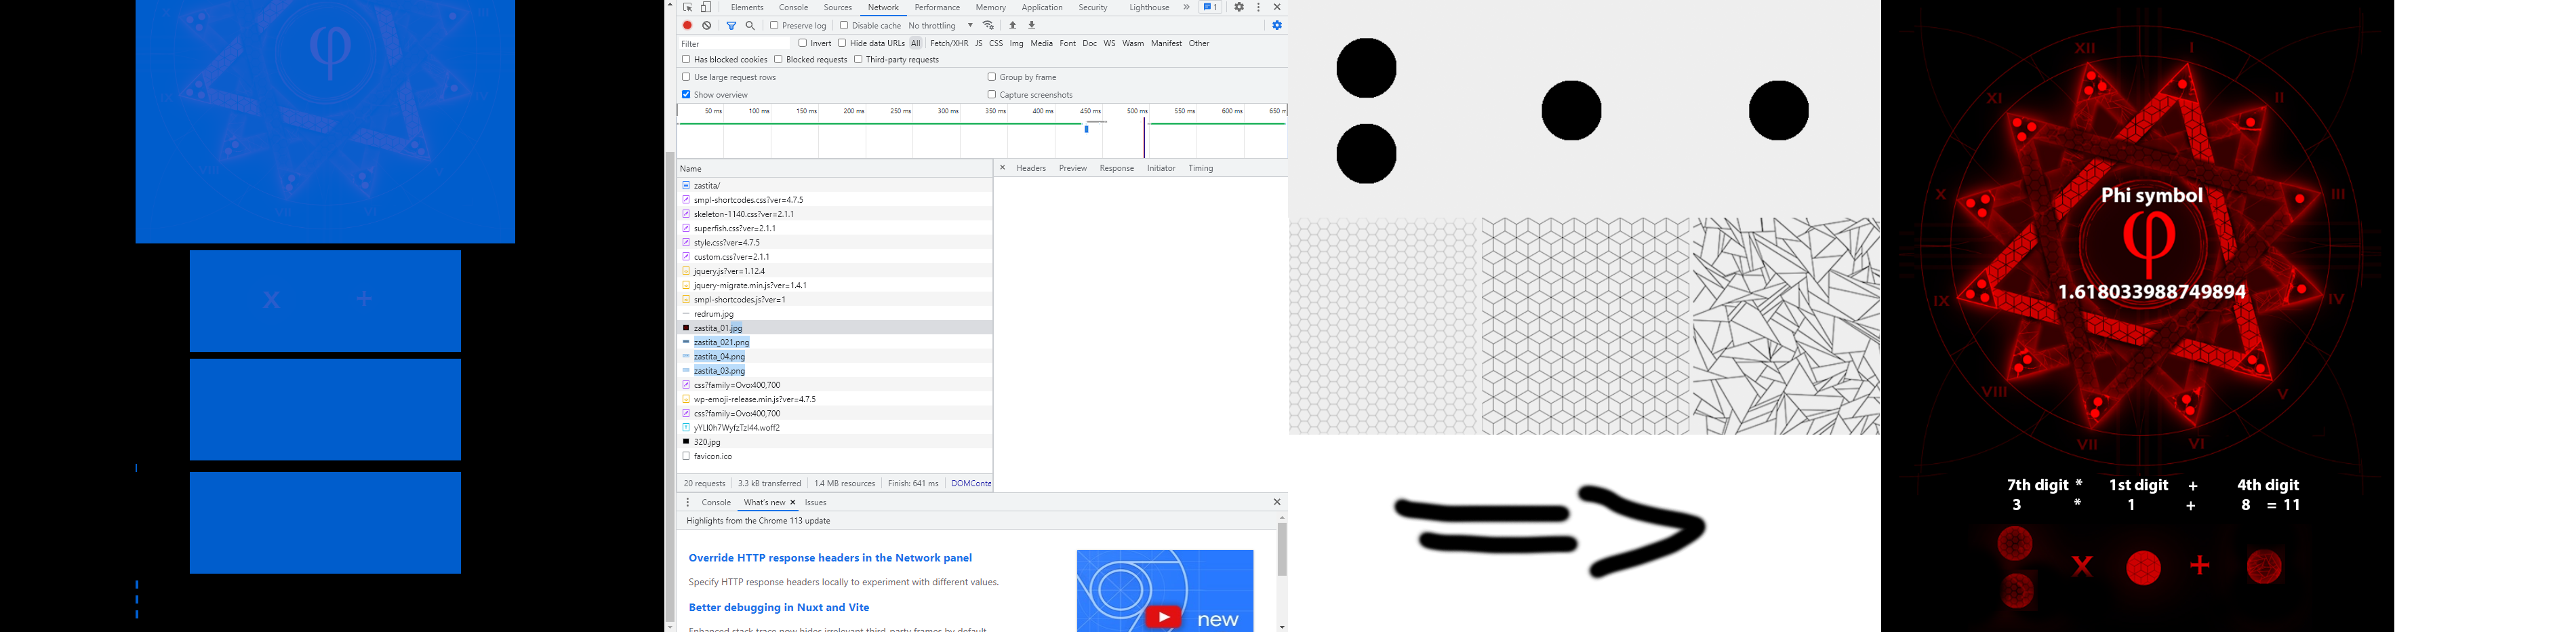Open the drawer three-dot menu beside Console
Viewport: 2576px width, 632px height.
[x=688, y=502]
